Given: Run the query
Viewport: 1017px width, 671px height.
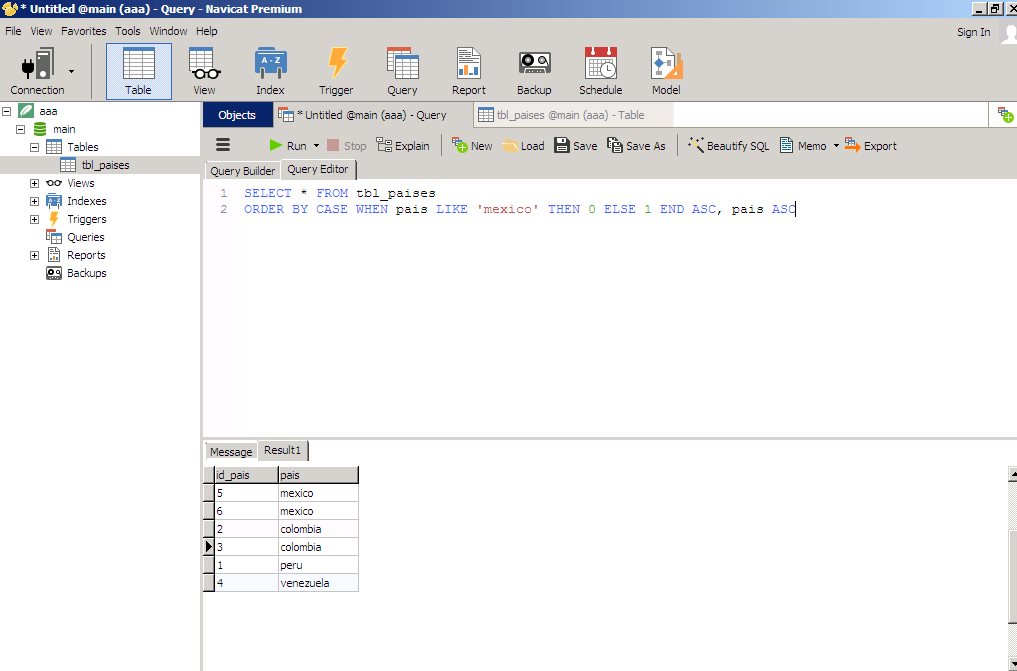Looking at the screenshot, I should tap(289, 146).
